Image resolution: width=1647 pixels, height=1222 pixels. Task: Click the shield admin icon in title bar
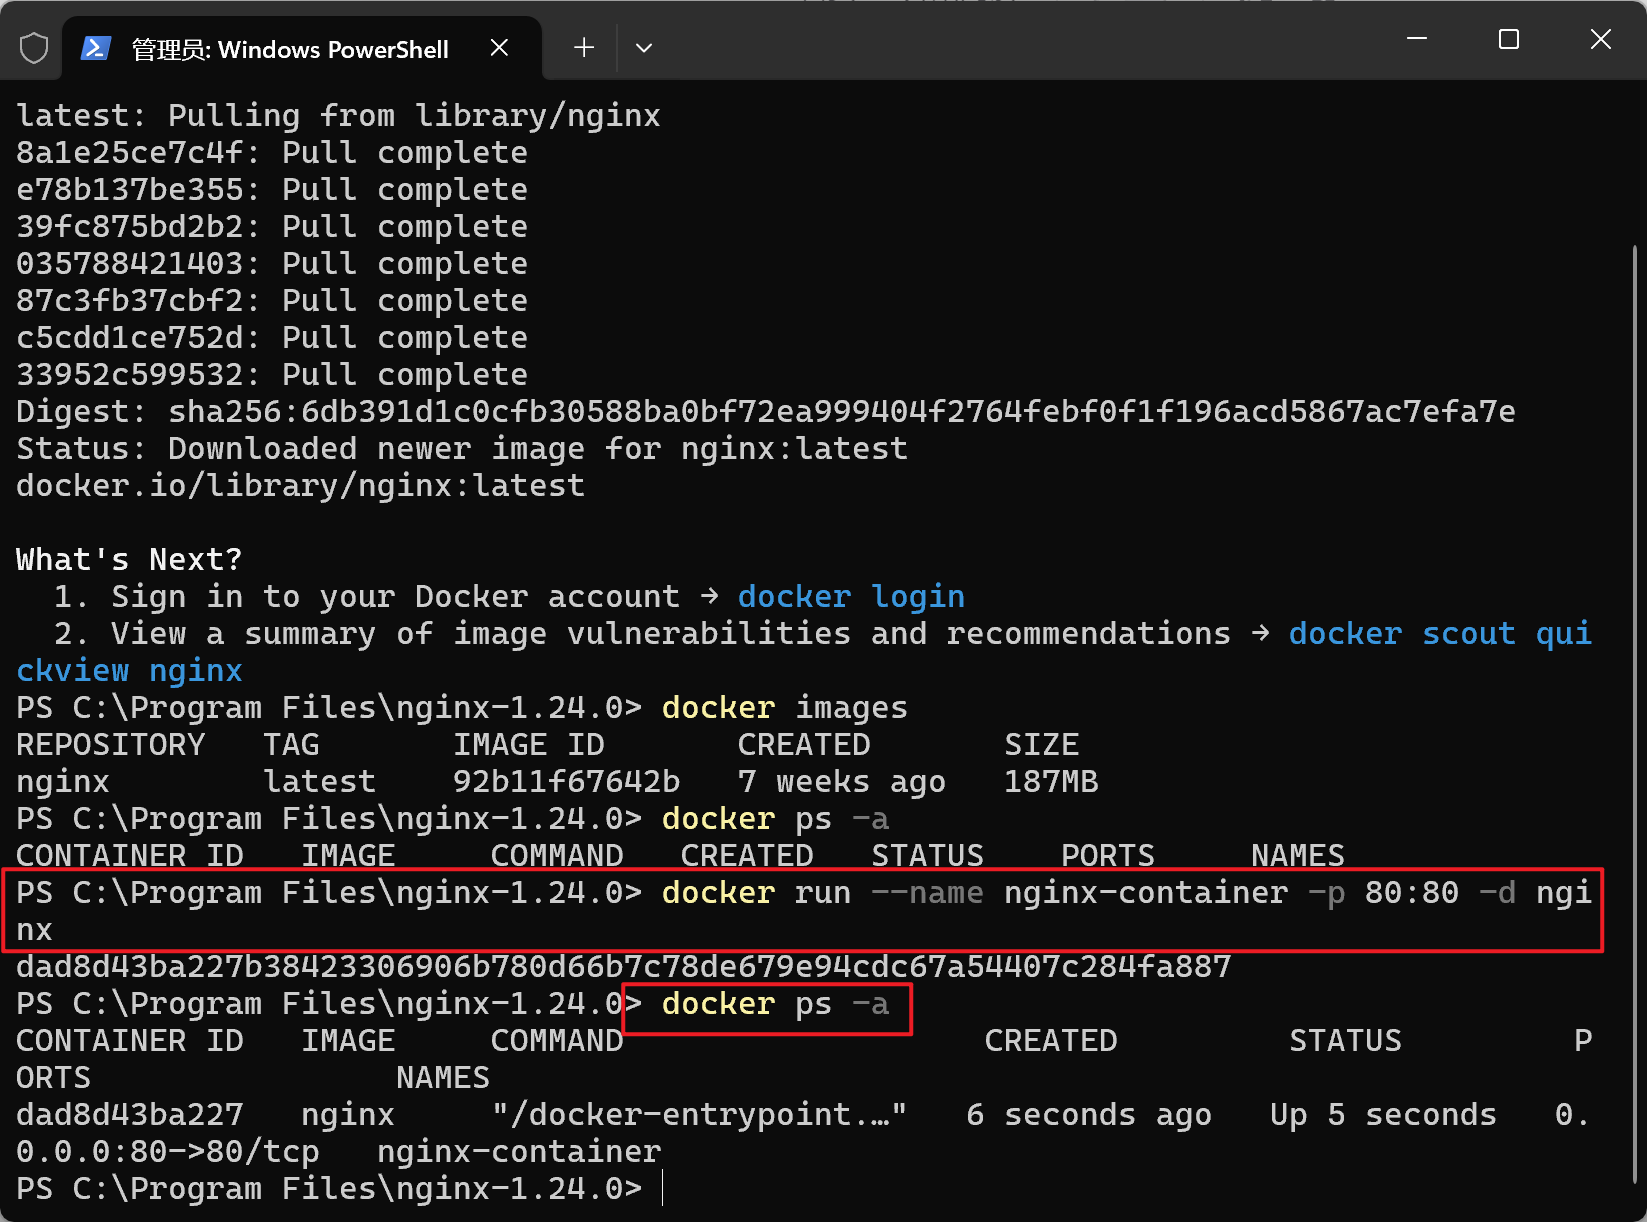[34, 48]
